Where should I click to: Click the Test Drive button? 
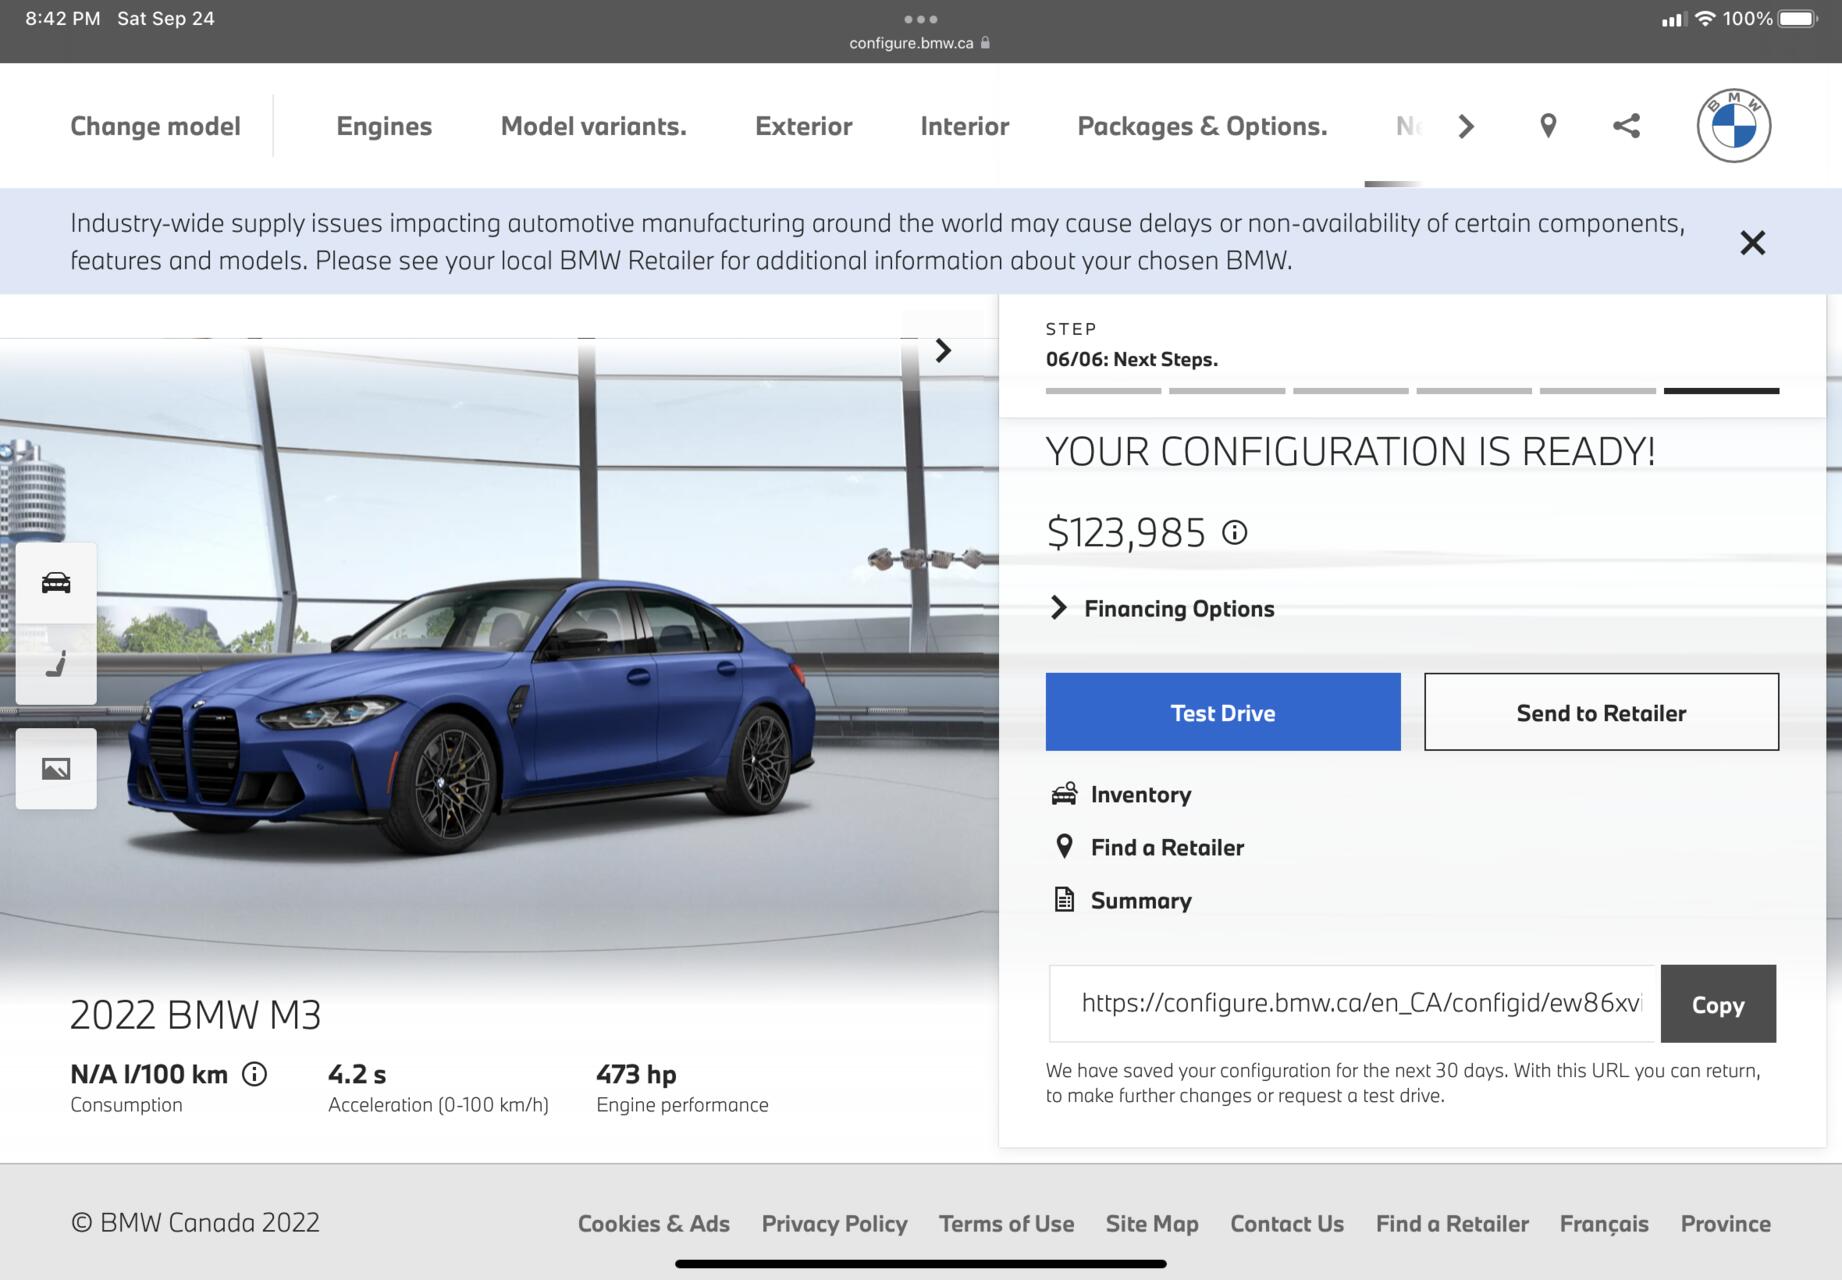1223,712
